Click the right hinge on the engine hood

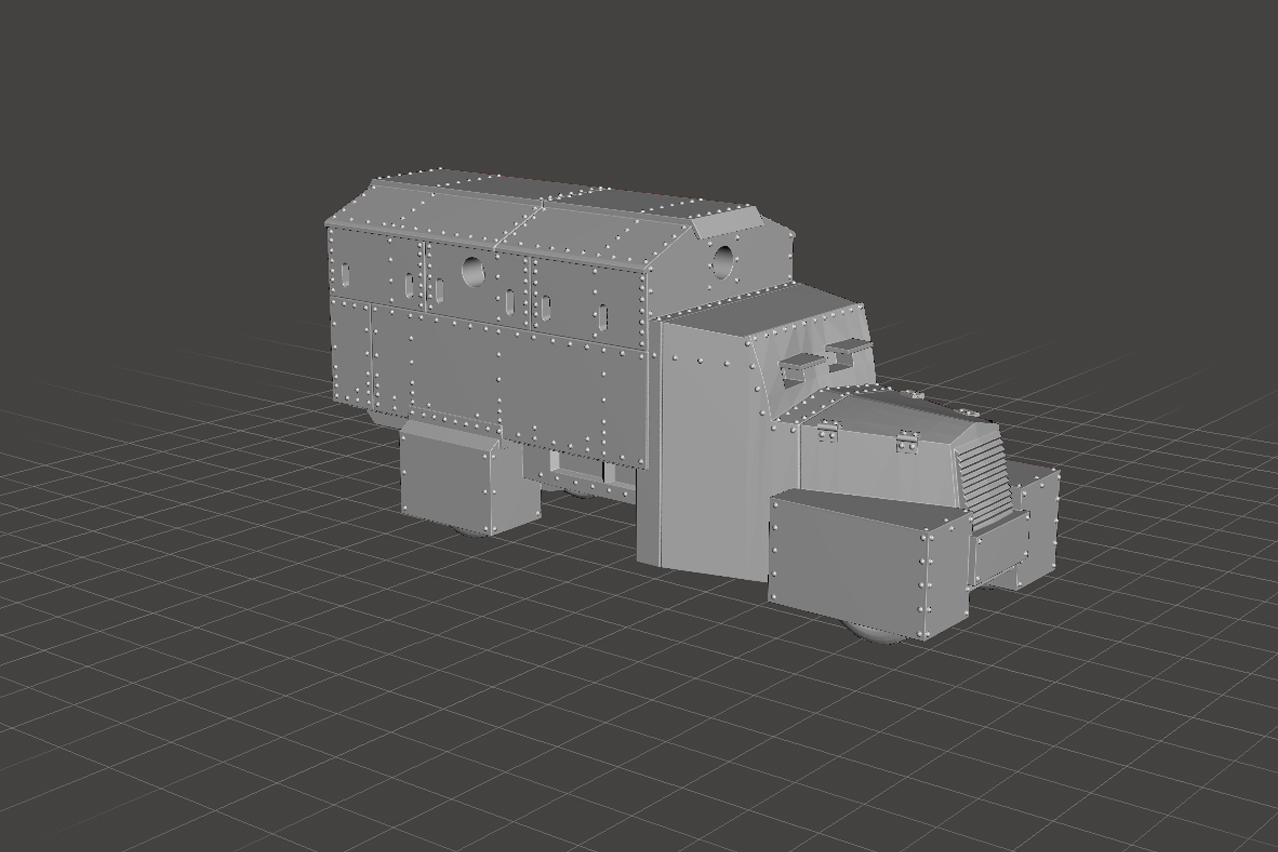click(x=906, y=441)
